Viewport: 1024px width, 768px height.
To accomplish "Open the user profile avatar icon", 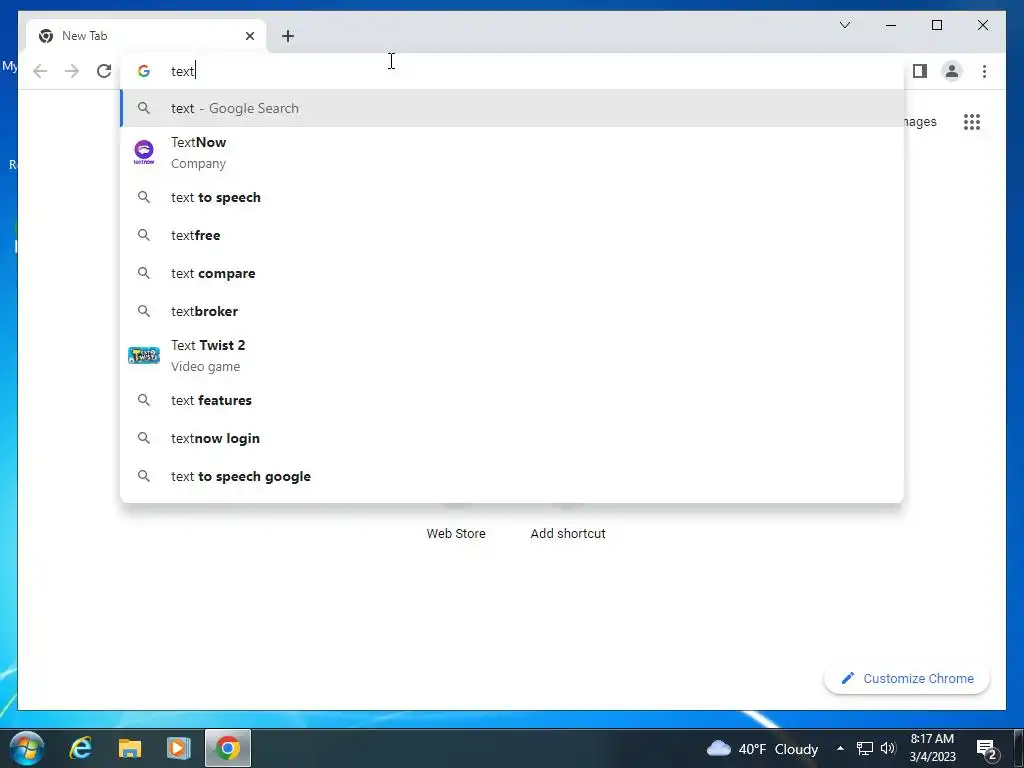I will tap(952, 71).
